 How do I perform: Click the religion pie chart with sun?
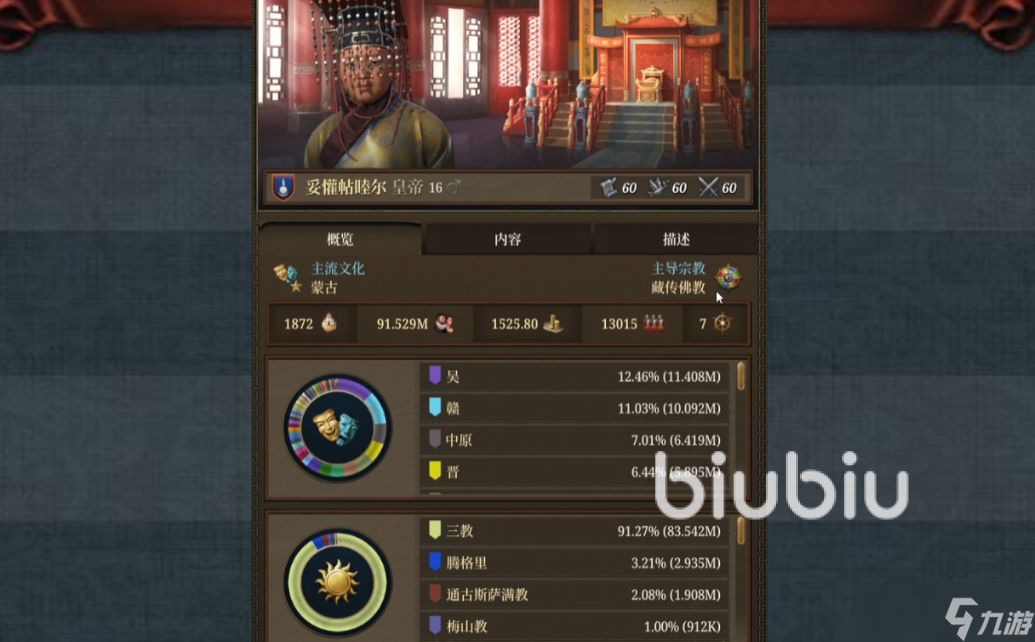(x=337, y=583)
